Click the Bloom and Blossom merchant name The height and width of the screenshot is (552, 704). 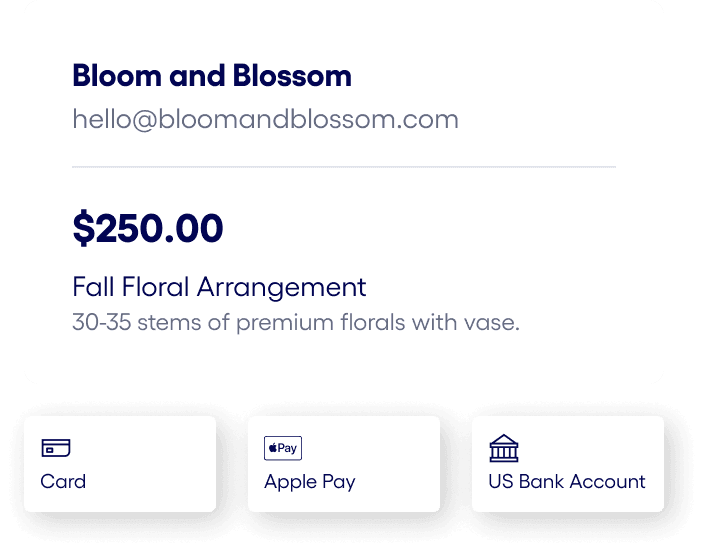click(212, 76)
